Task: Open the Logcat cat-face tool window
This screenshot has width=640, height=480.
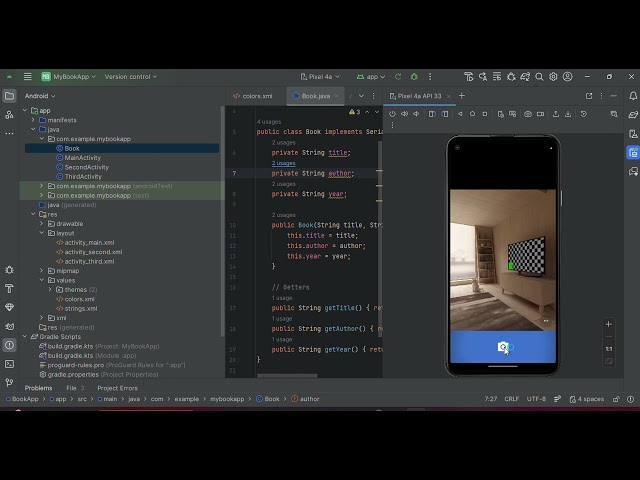Action: (9, 326)
